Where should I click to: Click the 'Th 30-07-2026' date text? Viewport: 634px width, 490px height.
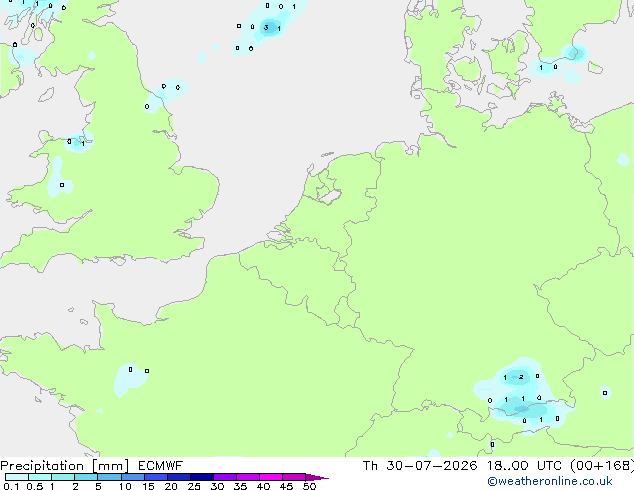click(420, 466)
